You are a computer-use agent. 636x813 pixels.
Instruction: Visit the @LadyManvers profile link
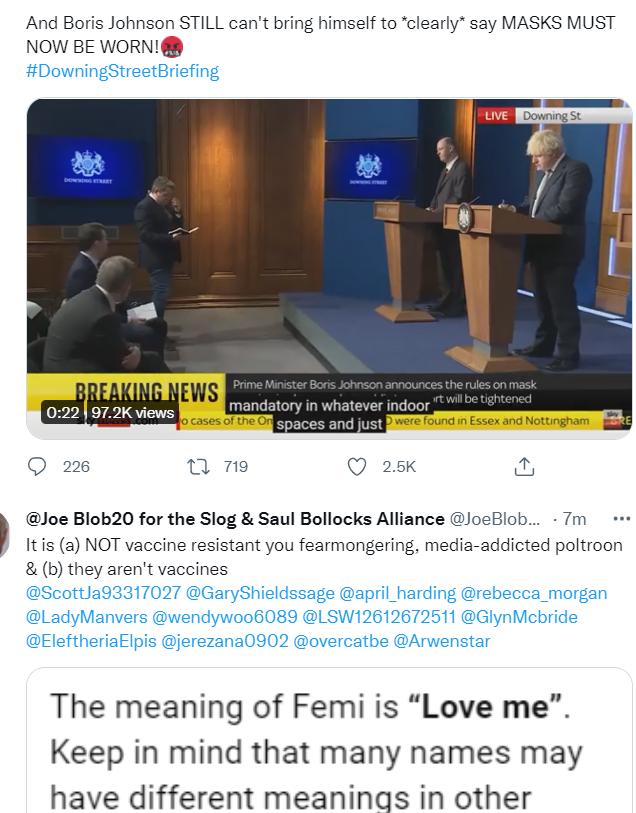point(87,616)
